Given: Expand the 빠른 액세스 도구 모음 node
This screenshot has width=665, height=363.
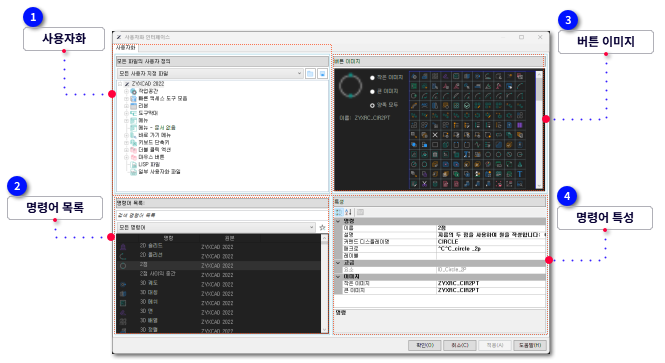Looking at the screenshot, I should pyautogui.click(x=126, y=98).
